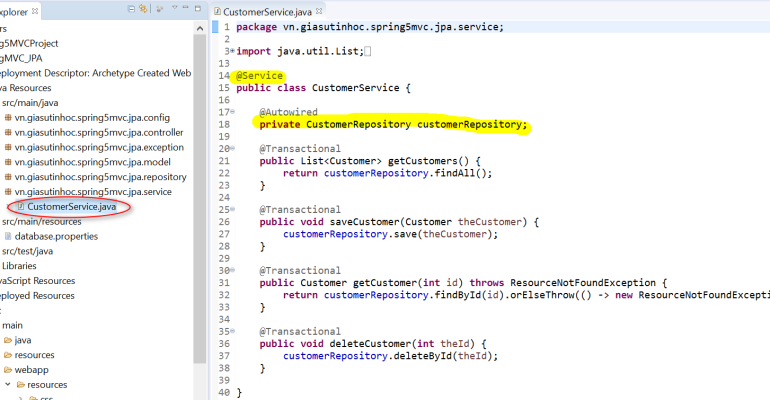The height and width of the screenshot is (400, 770).
Task: Click the explorer vertical scrollbar thumb
Action: 200,199
